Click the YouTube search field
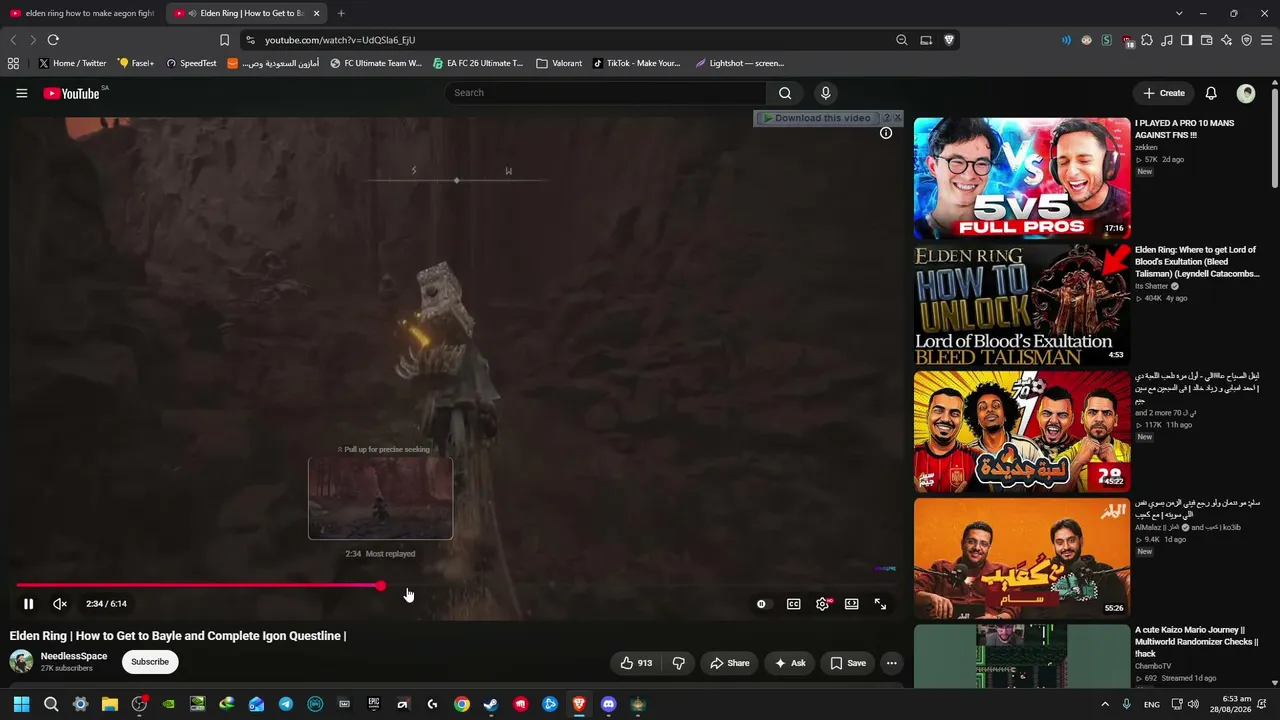This screenshot has width=1280, height=720. coord(606,93)
